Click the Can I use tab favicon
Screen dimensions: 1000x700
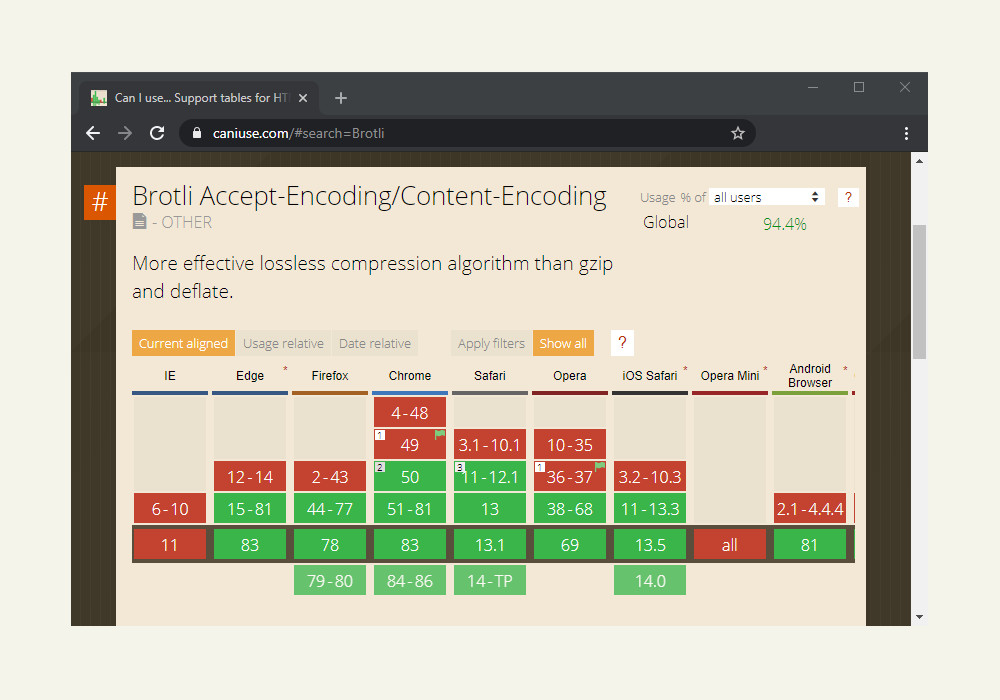99,98
